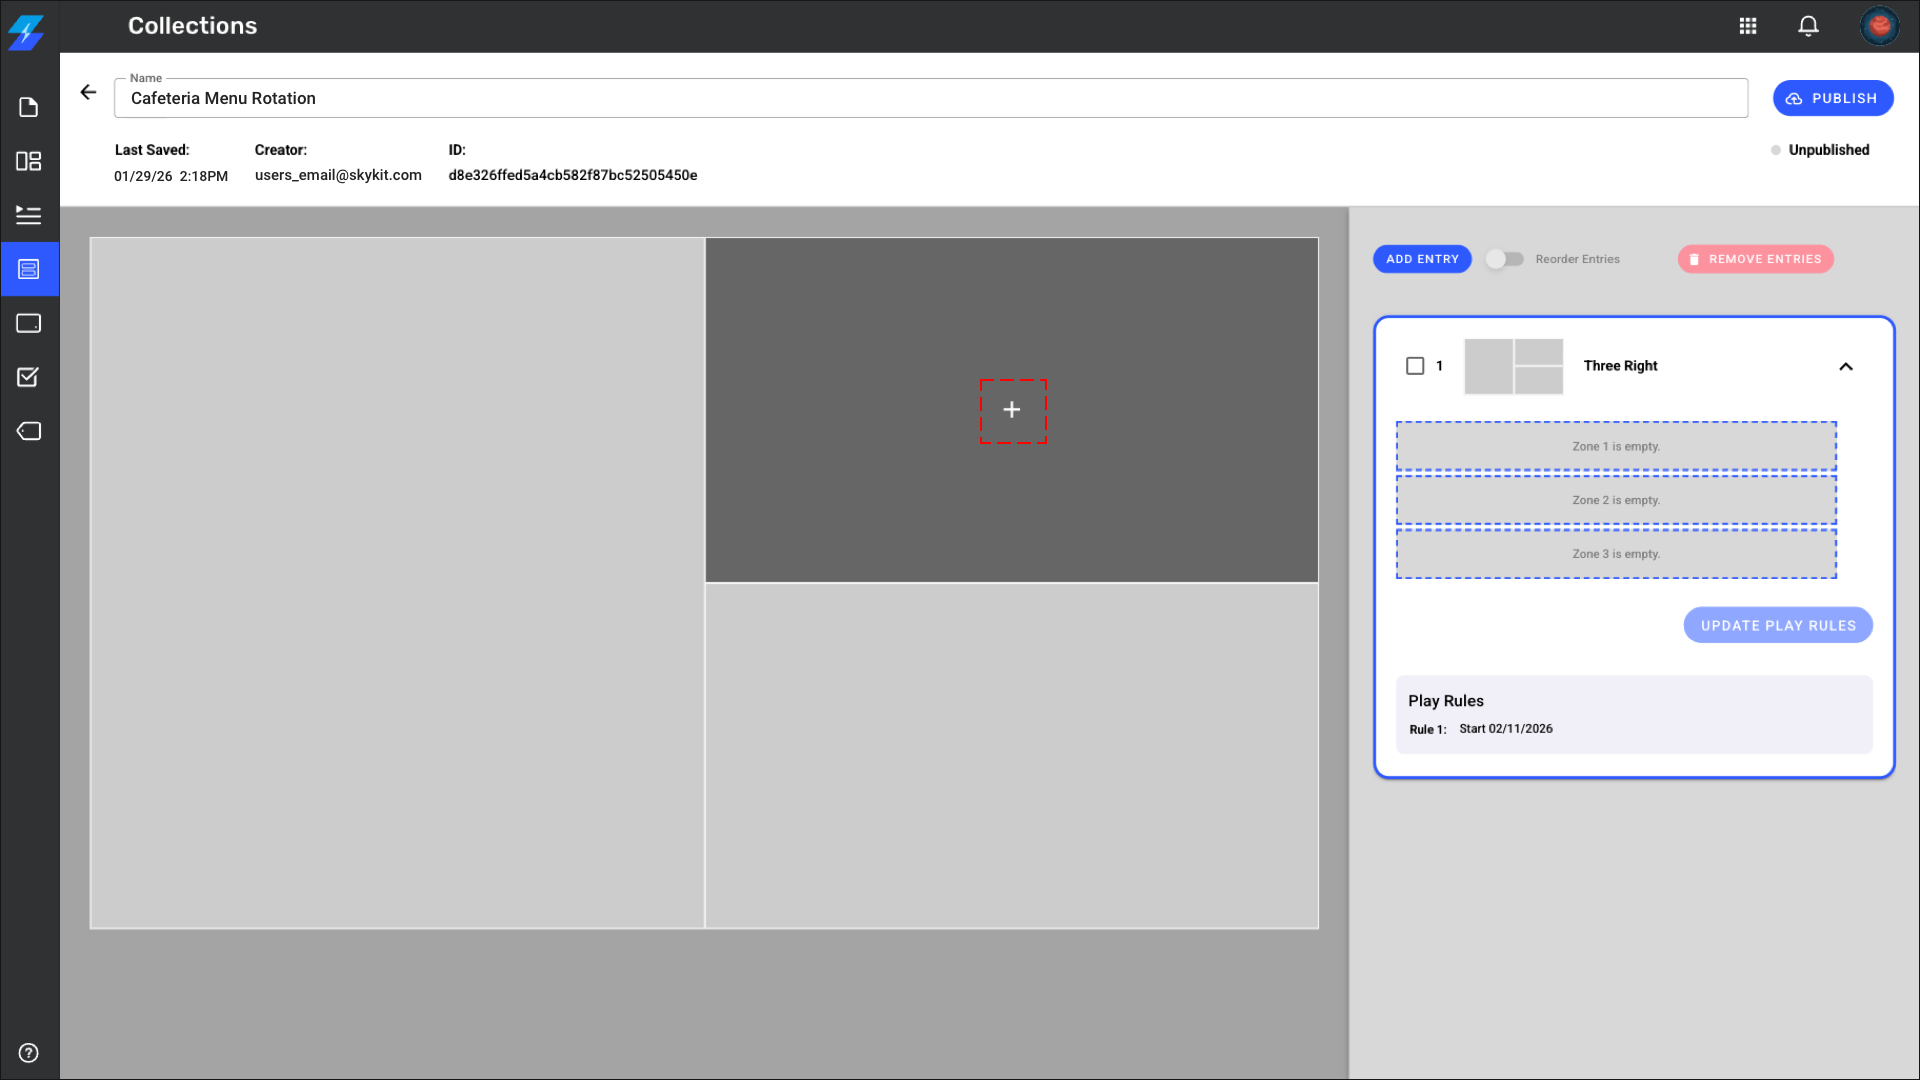Click the users_email@skykit.com creator text
The image size is (1920, 1080).
tap(338, 175)
